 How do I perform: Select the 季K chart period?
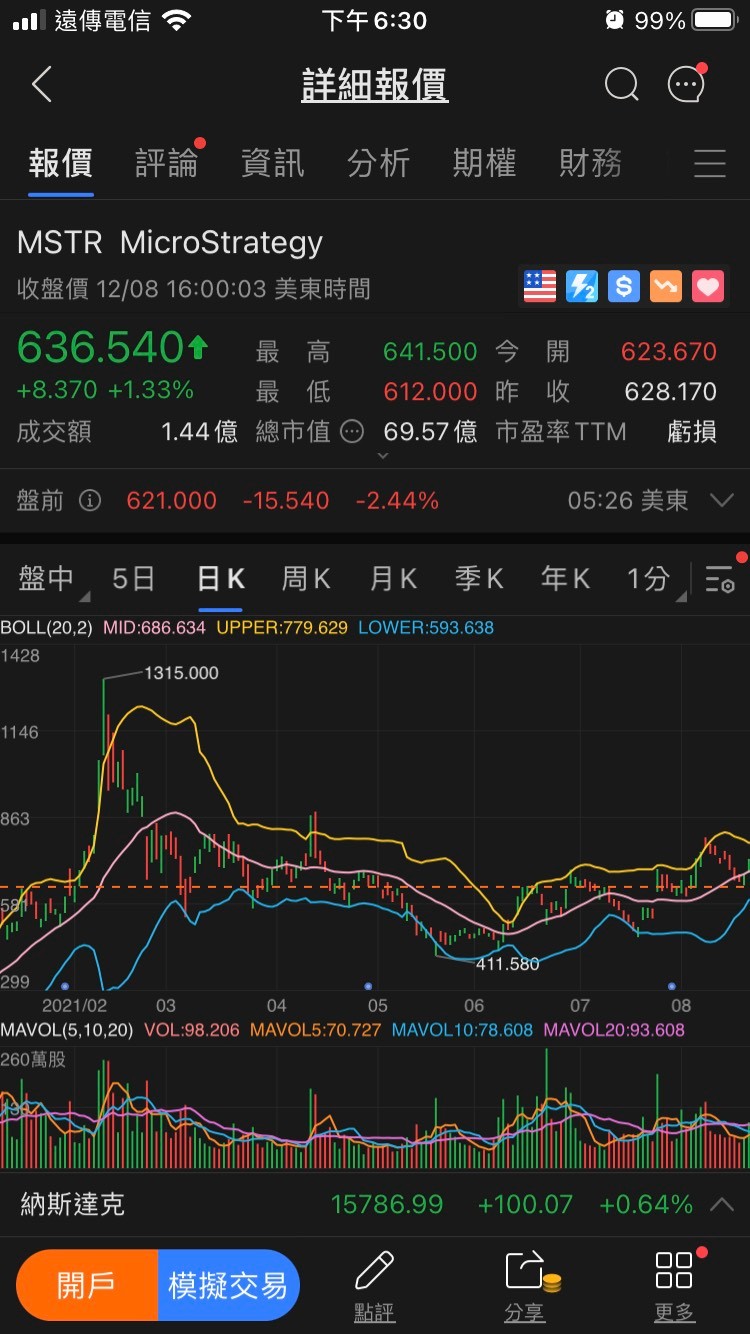[479, 579]
